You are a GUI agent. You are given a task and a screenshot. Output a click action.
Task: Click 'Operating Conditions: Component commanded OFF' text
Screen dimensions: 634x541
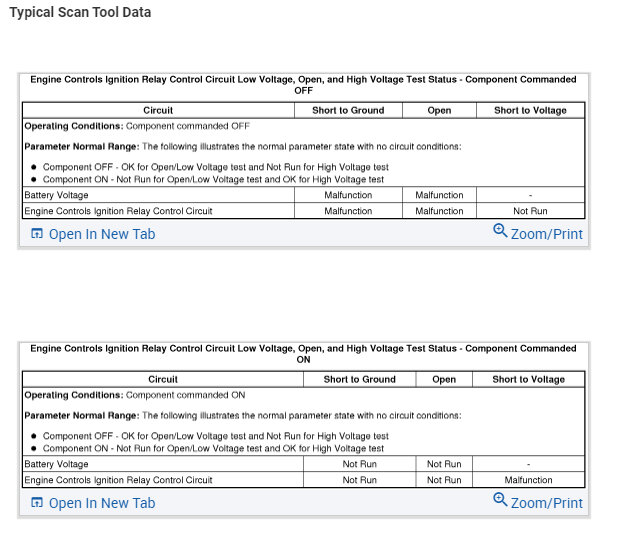click(x=137, y=126)
